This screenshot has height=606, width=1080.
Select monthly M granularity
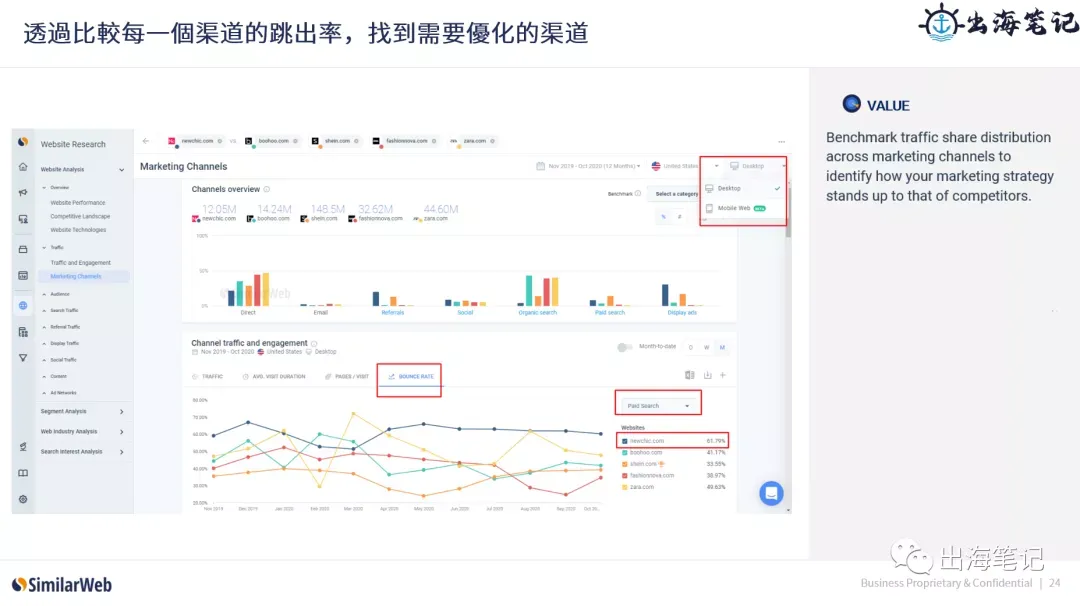[722, 347]
